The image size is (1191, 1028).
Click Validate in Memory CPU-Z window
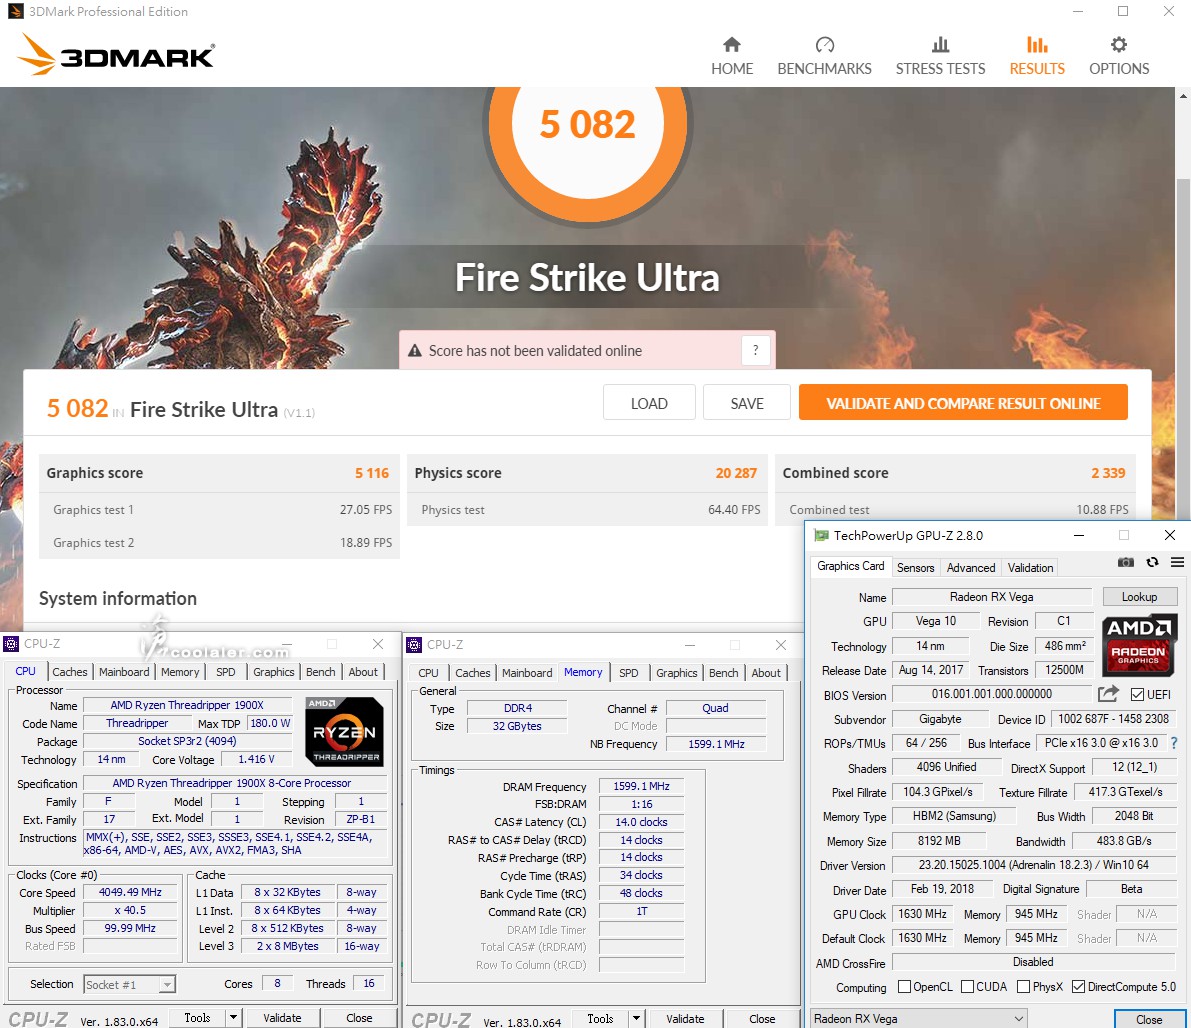coord(684,1019)
